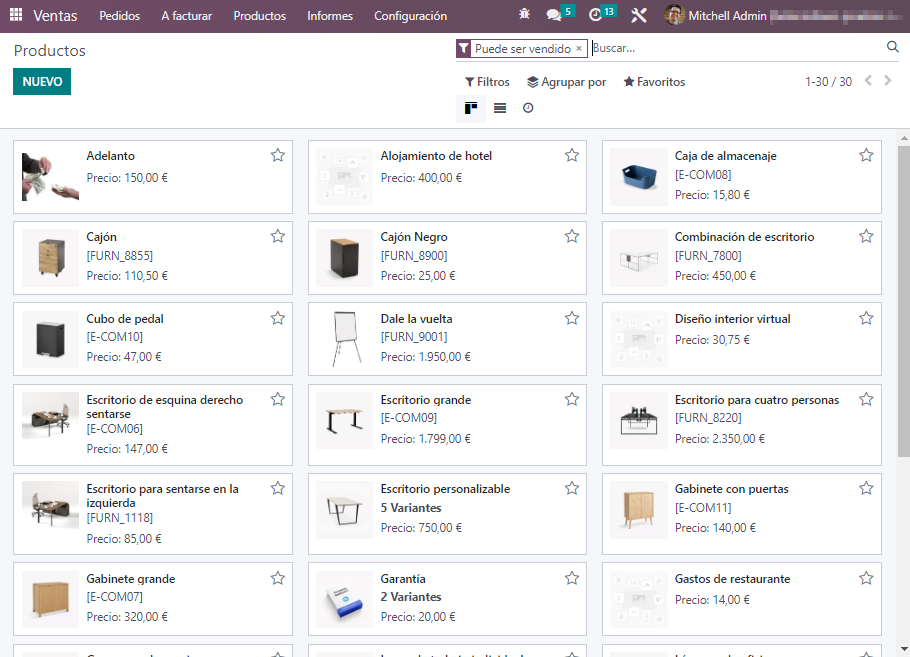This screenshot has height=657, width=910.
Task: Open the activity view clock icon
Action: click(527, 108)
